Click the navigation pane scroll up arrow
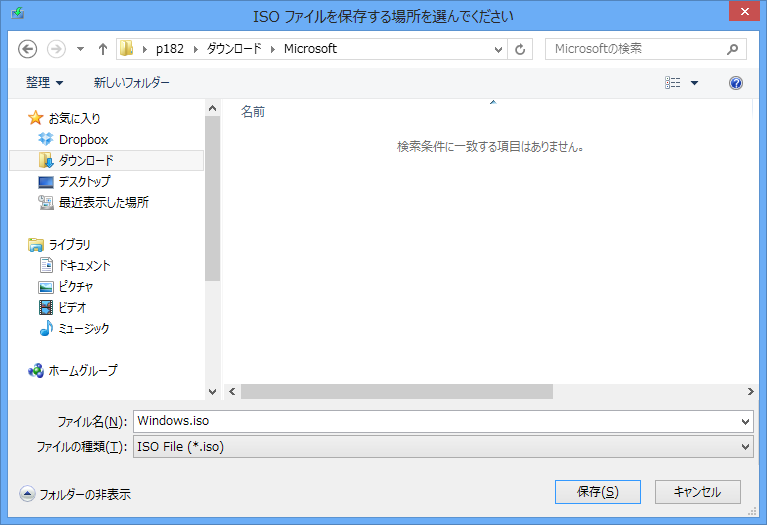 click(x=212, y=108)
